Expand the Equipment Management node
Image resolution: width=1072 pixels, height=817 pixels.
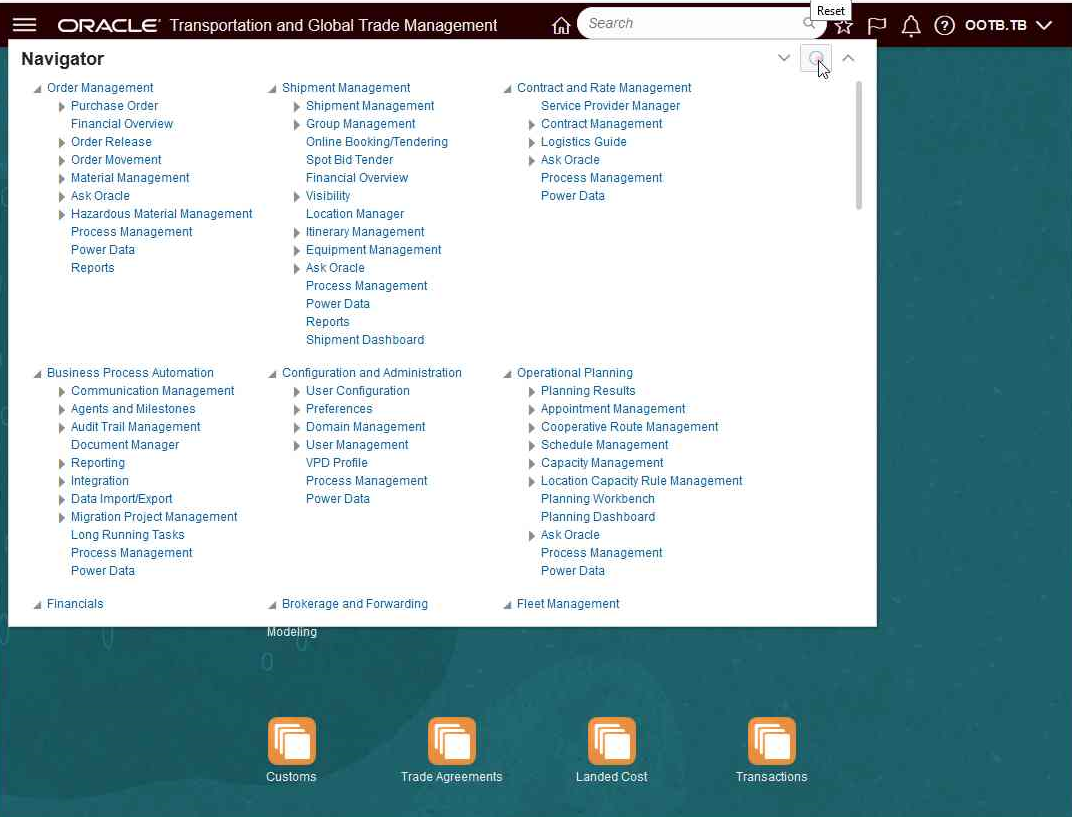(297, 251)
